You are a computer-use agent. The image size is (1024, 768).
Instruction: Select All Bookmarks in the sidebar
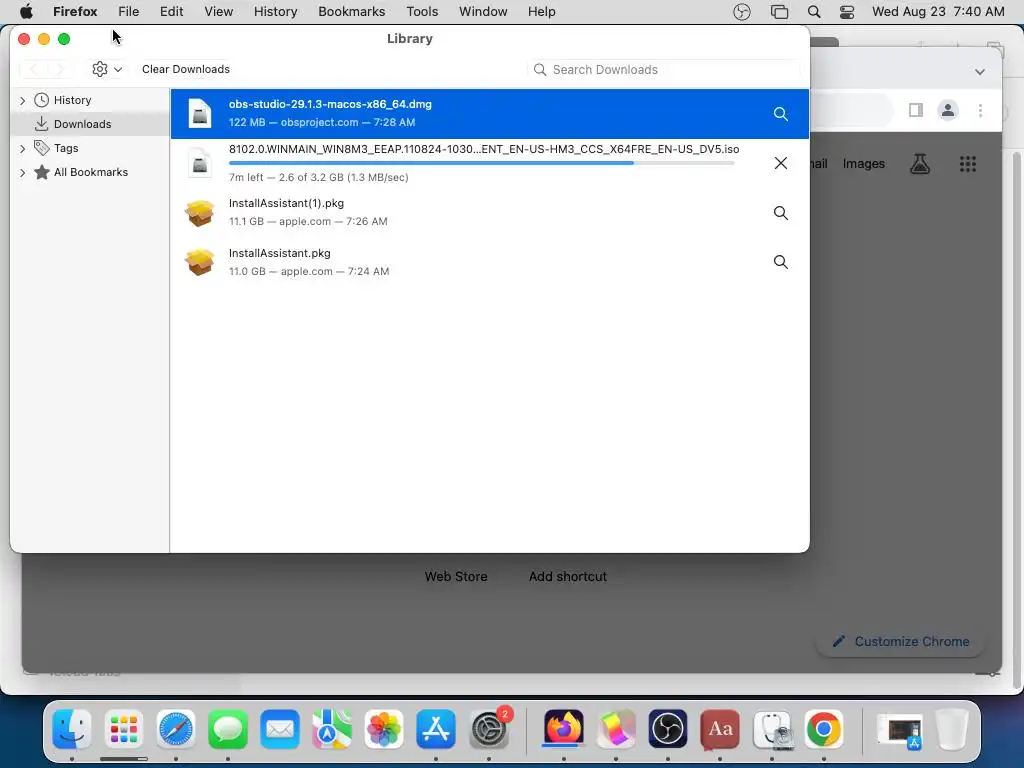click(91, 172)
